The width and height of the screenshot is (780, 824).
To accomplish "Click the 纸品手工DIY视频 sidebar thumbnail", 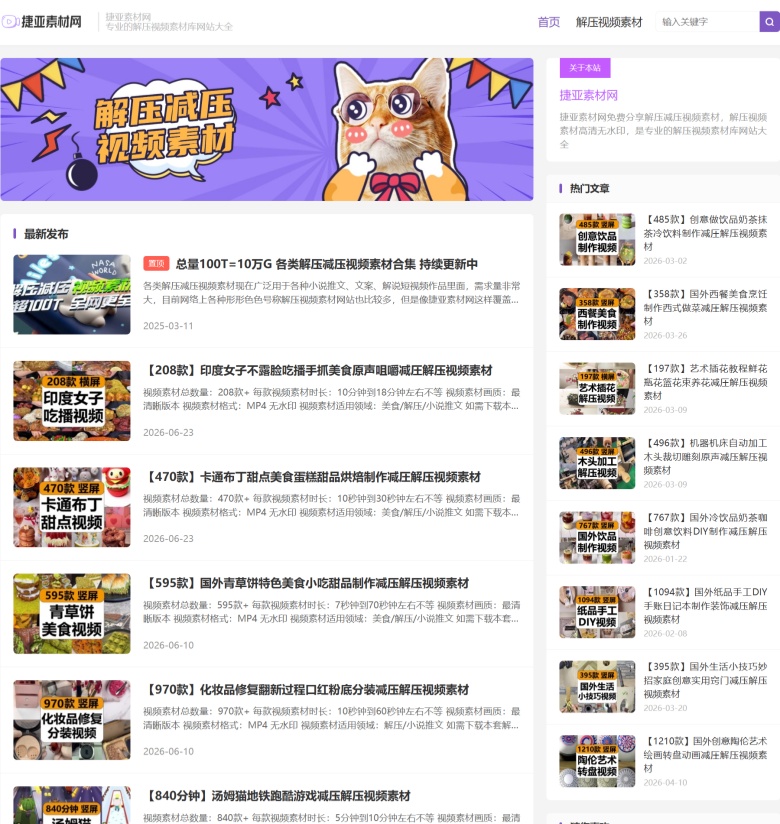I will (597, 612).
